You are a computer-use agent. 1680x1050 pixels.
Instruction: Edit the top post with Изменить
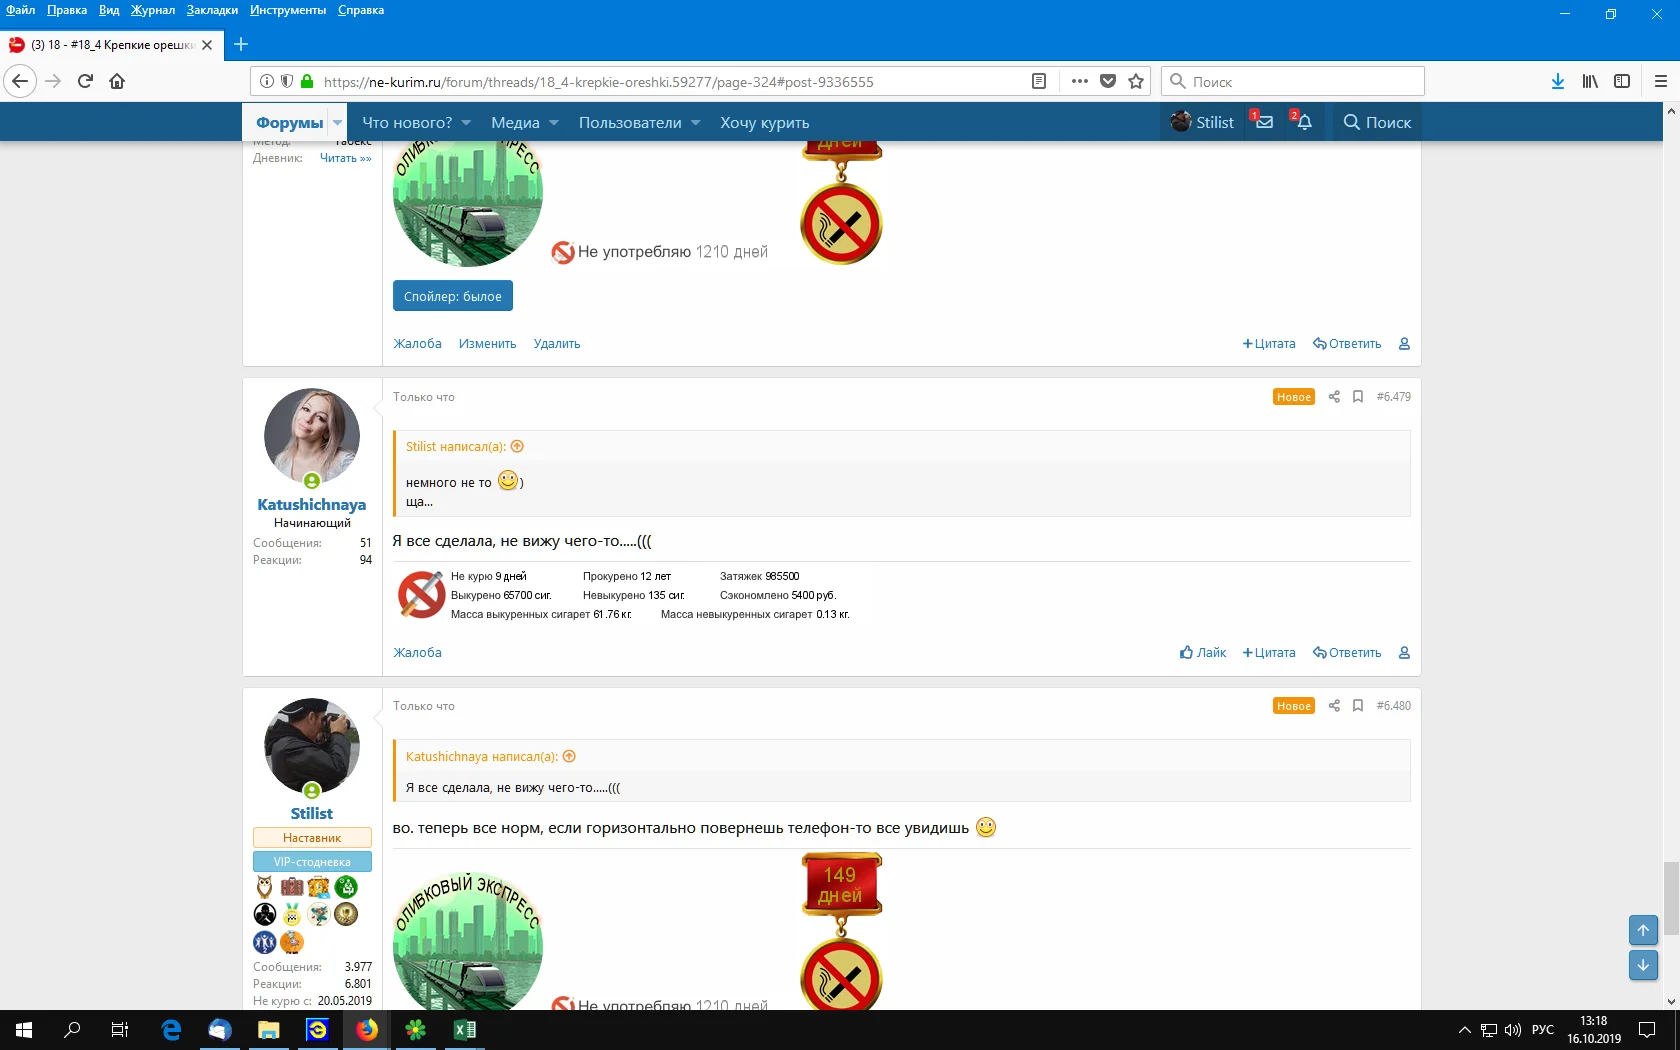[488, 344]
